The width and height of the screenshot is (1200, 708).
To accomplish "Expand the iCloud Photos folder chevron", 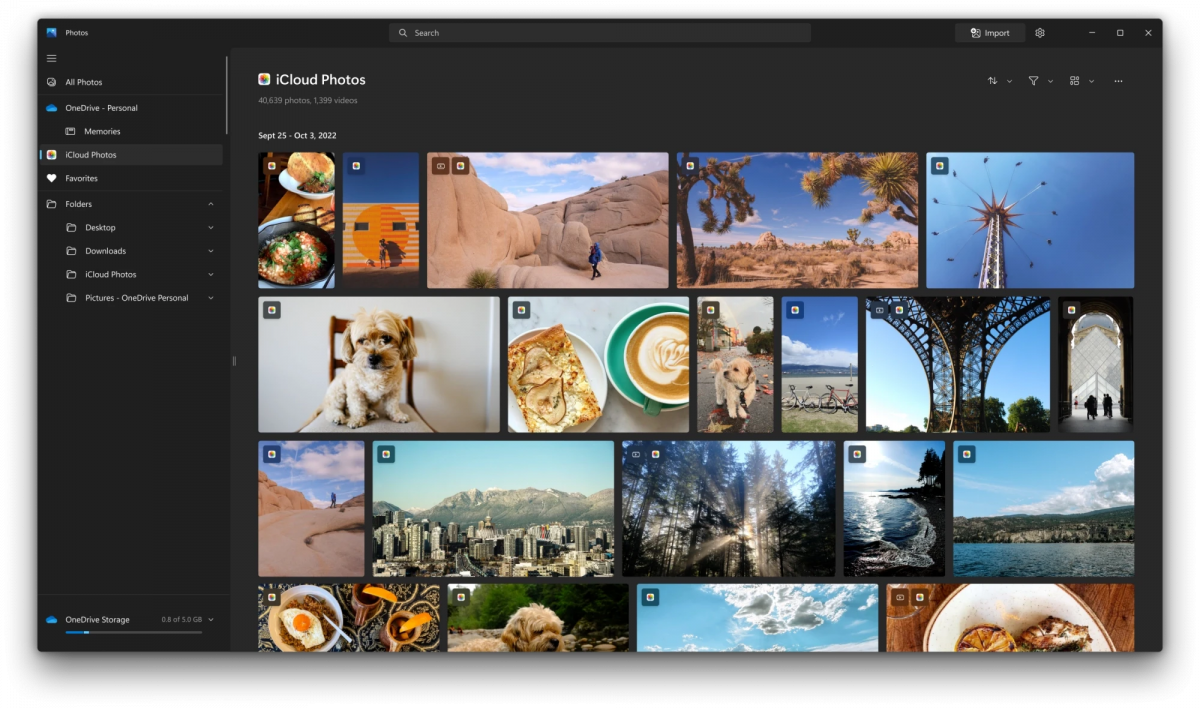I will point(211,274).
